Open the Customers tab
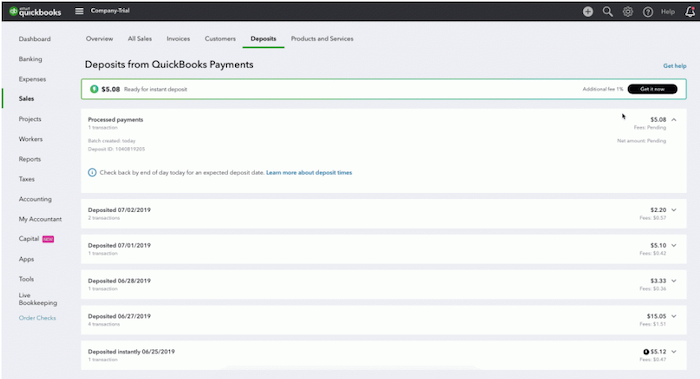700x379 pixels. pos(220,39)
